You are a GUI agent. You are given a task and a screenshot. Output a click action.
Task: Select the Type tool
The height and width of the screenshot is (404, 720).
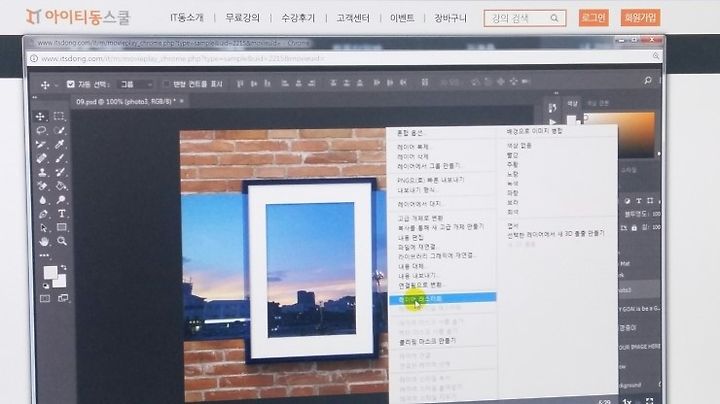point(61,213)
